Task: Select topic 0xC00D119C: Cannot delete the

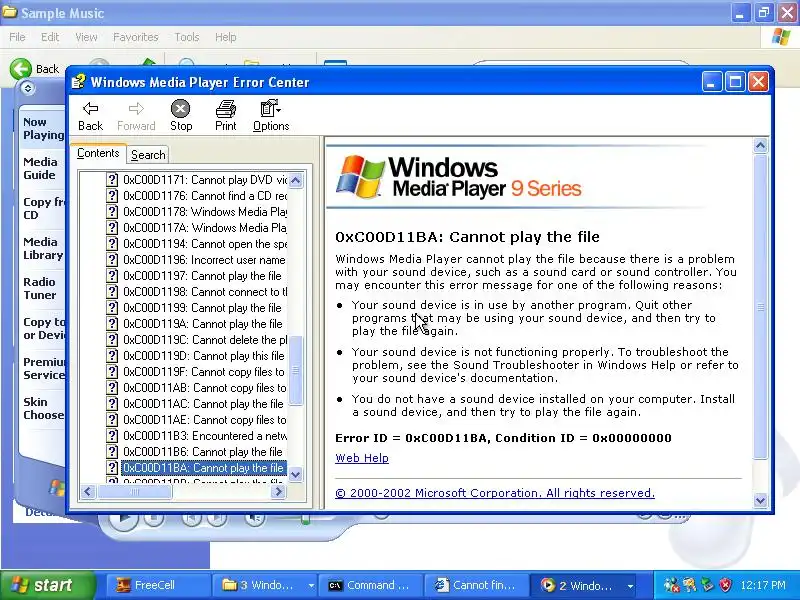Action: [x=205, y=340]
